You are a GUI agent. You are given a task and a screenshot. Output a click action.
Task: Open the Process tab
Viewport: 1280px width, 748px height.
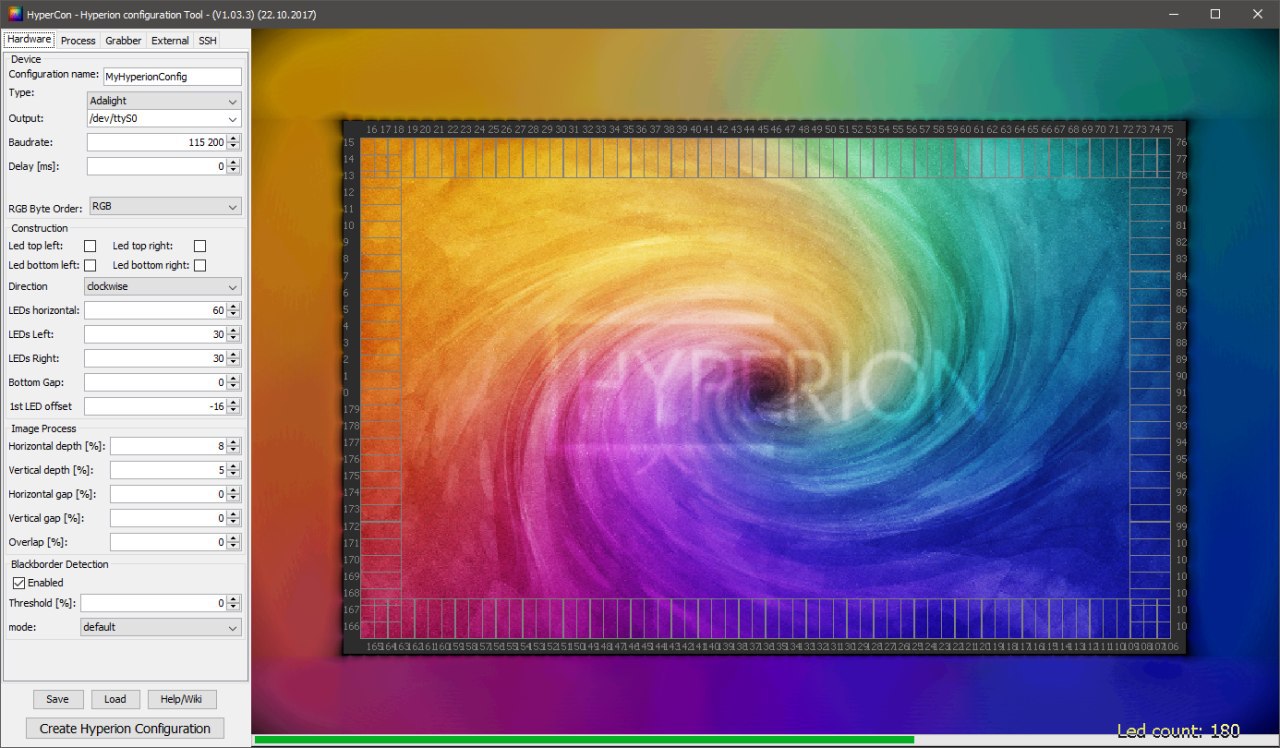coord(78,41)
